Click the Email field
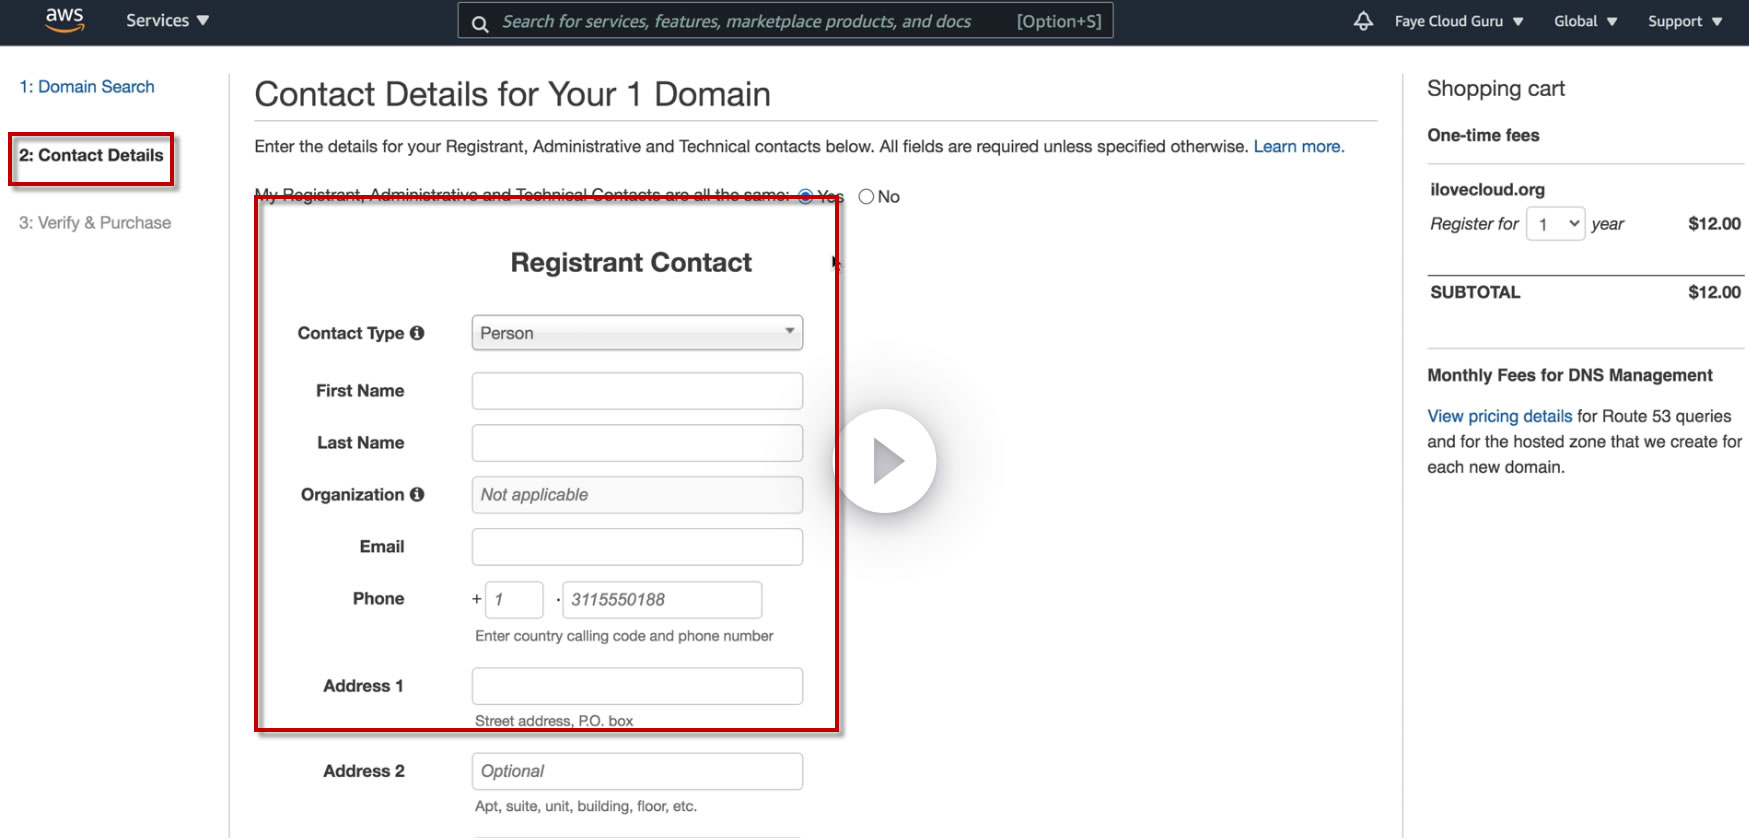Image resolution: width=1749 pixels, height=838 pixels. pos(637,547)
